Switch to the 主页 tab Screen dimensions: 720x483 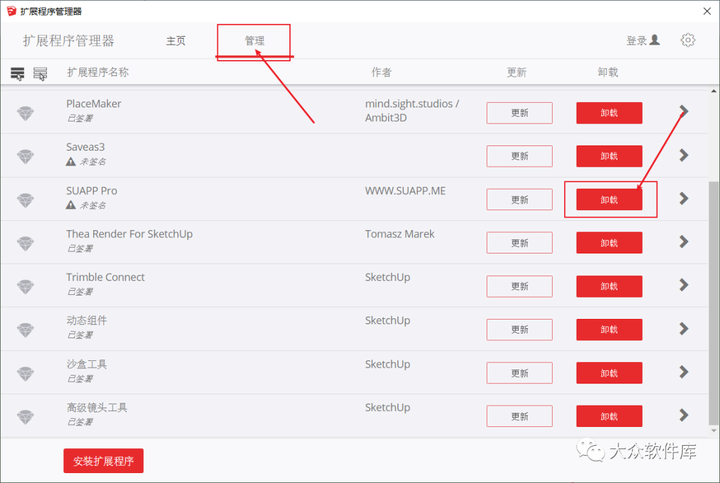point(175,41)
